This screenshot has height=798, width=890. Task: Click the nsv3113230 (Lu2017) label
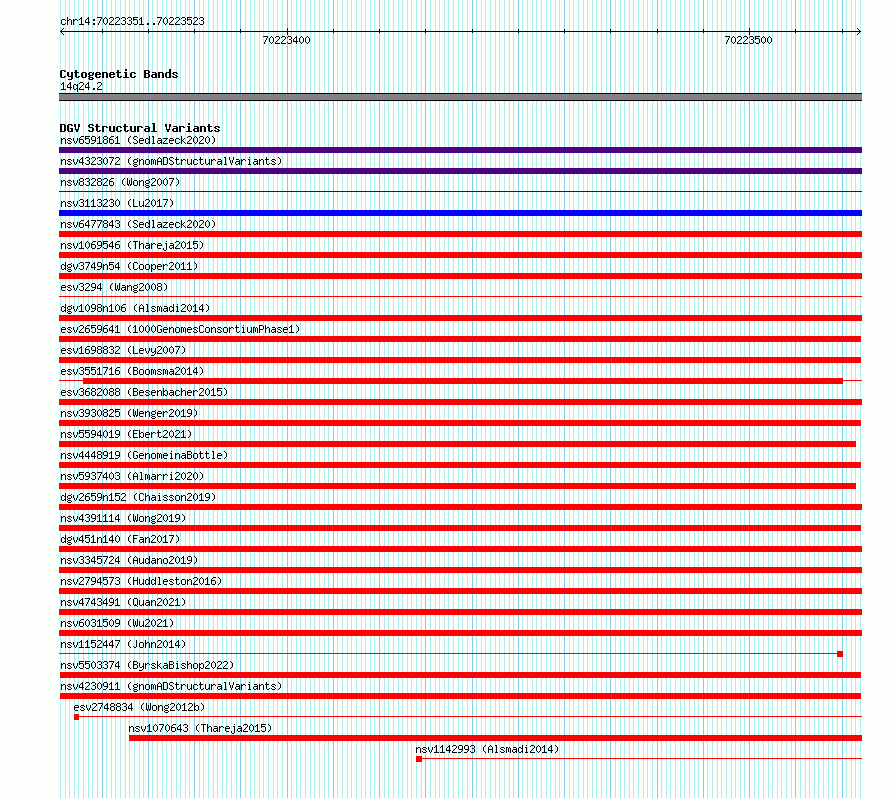click(x=117, y=203)
